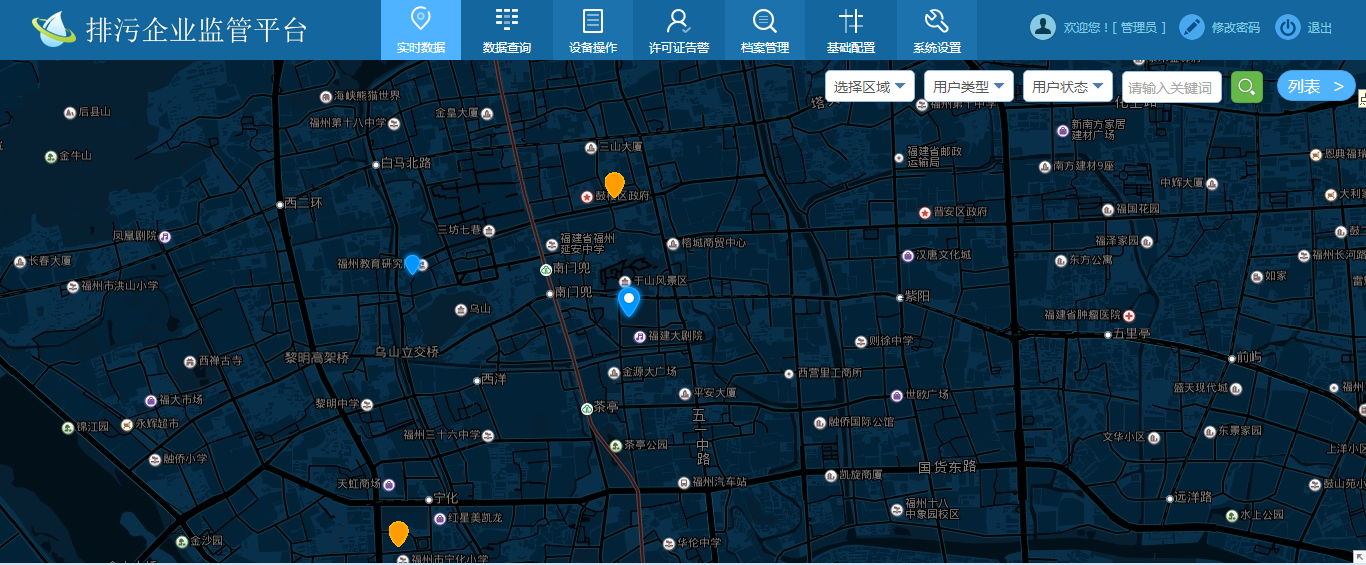Open the 用户状态 dropdown
The height and width of the screenshot is (565, 1366).
pyautogui.click(x=1067, y=87)
